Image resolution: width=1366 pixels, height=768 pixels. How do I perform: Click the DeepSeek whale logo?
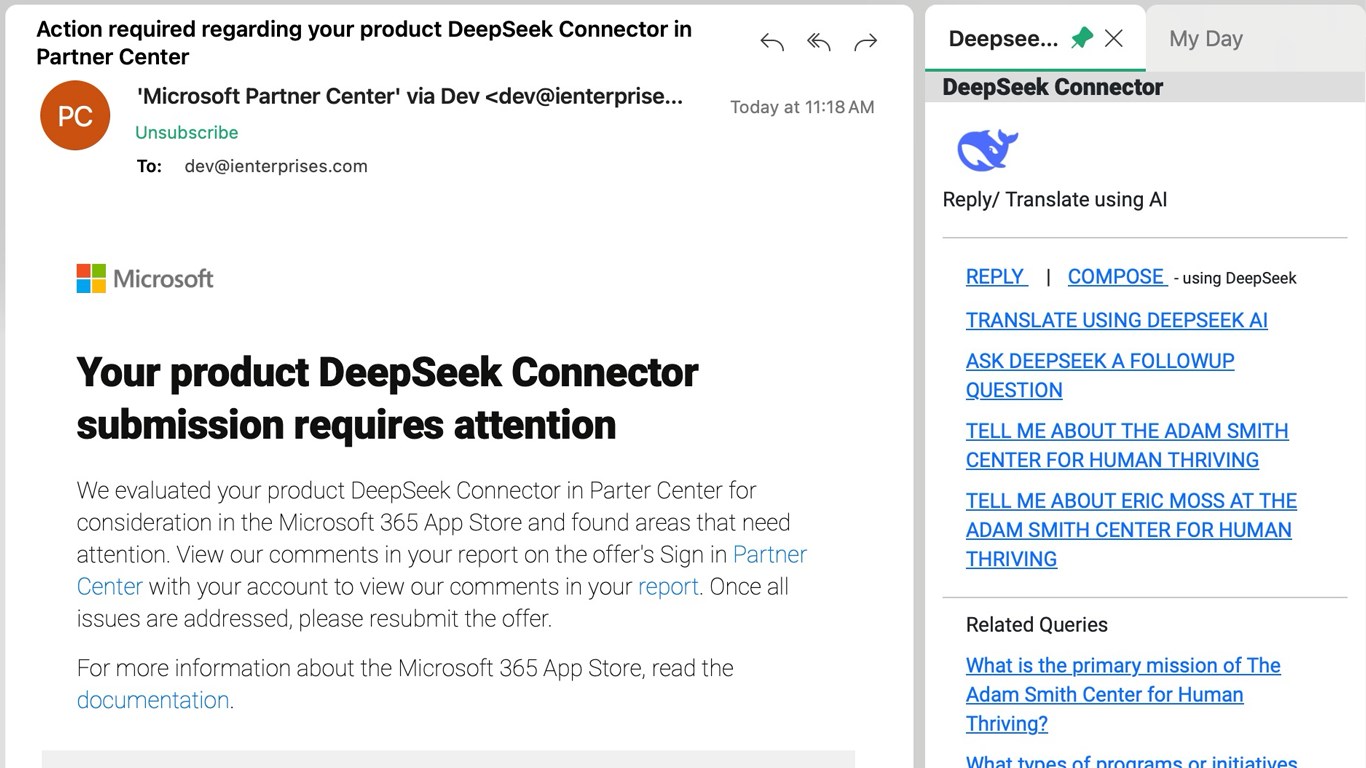point(987,150)
